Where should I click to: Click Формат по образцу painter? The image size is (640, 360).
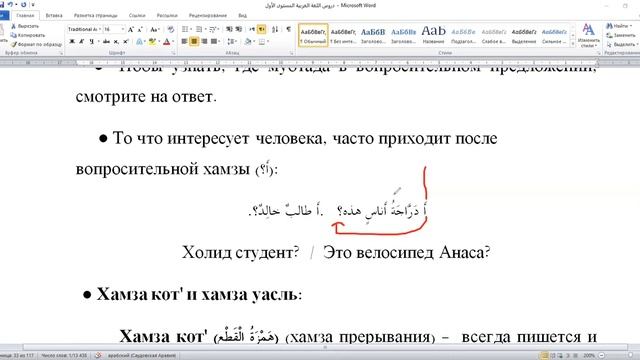point(36,44)
